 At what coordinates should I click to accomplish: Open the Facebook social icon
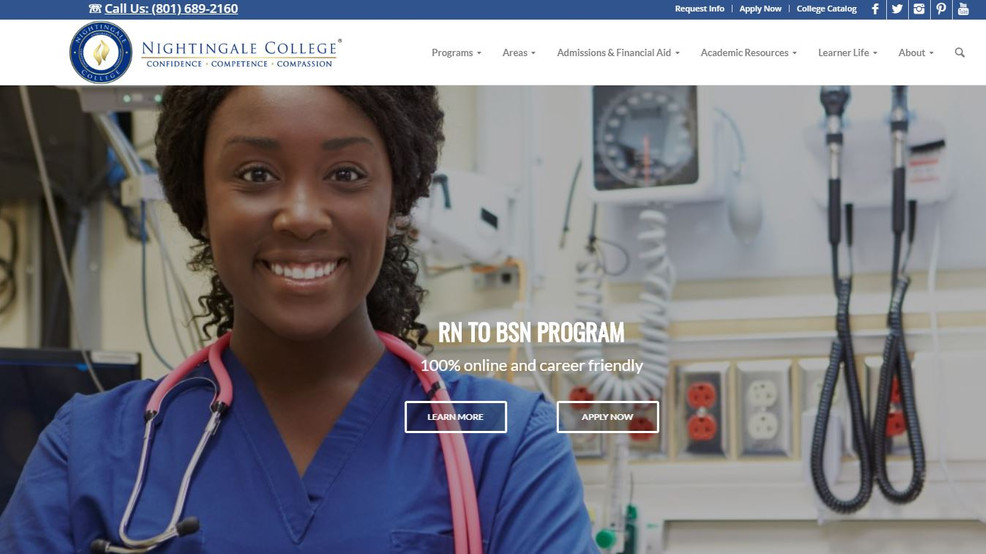875,9
